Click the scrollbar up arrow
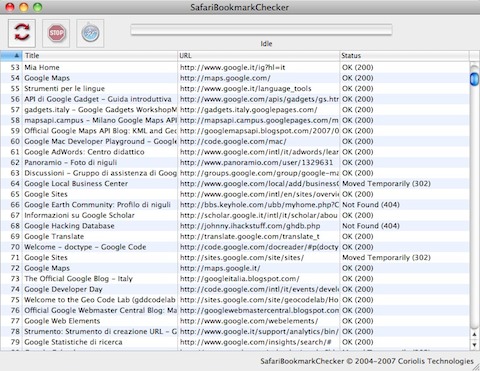 pyautogui.click(x=474, y=334)
